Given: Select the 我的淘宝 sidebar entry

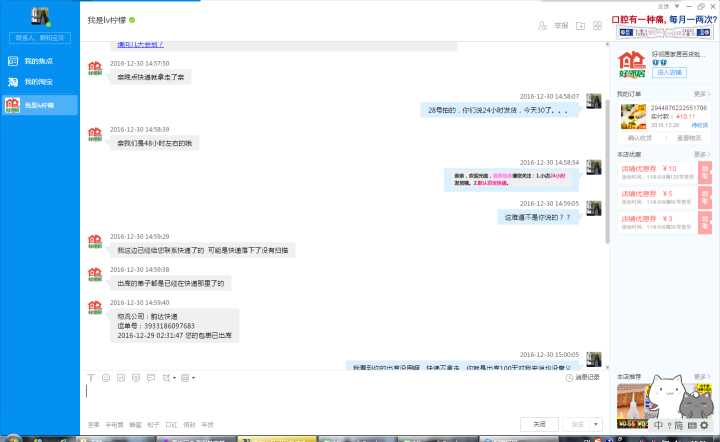Looking at the screenshot, I should (40, 82).
